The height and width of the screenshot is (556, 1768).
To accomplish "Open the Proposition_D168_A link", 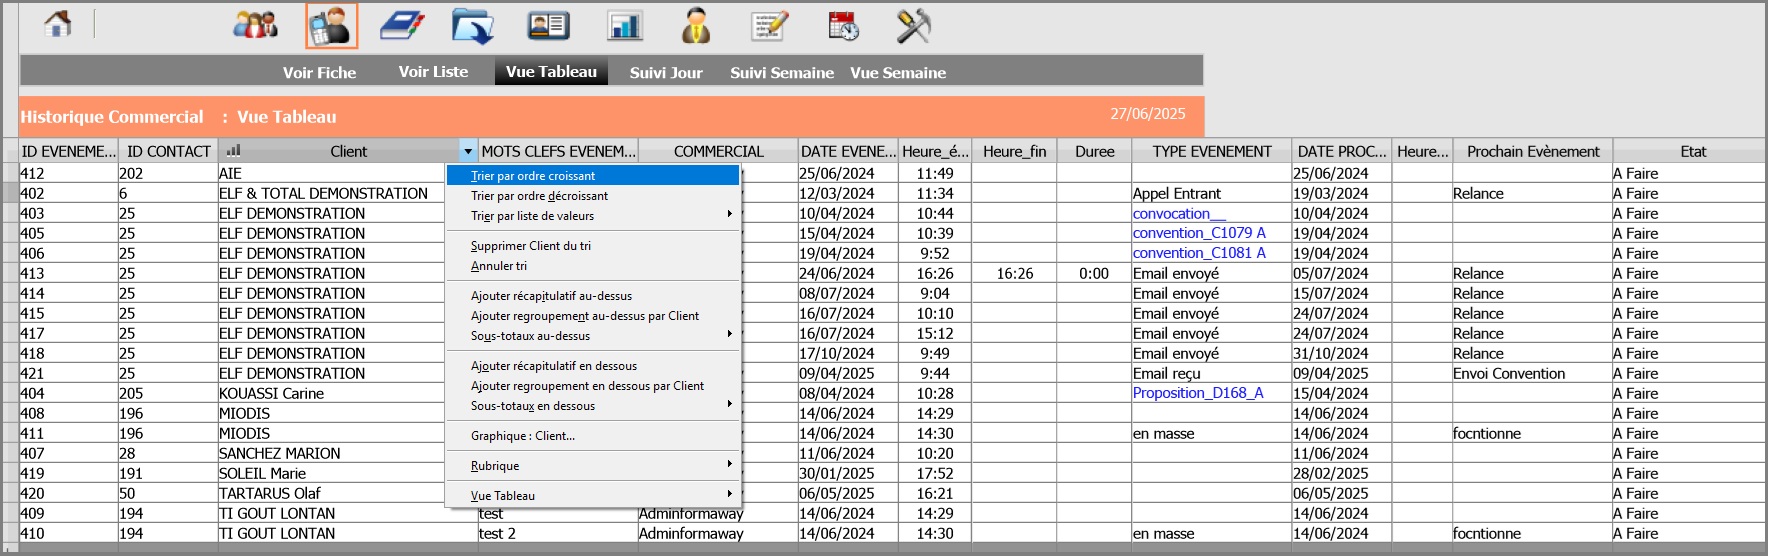I will point(1198,393).
